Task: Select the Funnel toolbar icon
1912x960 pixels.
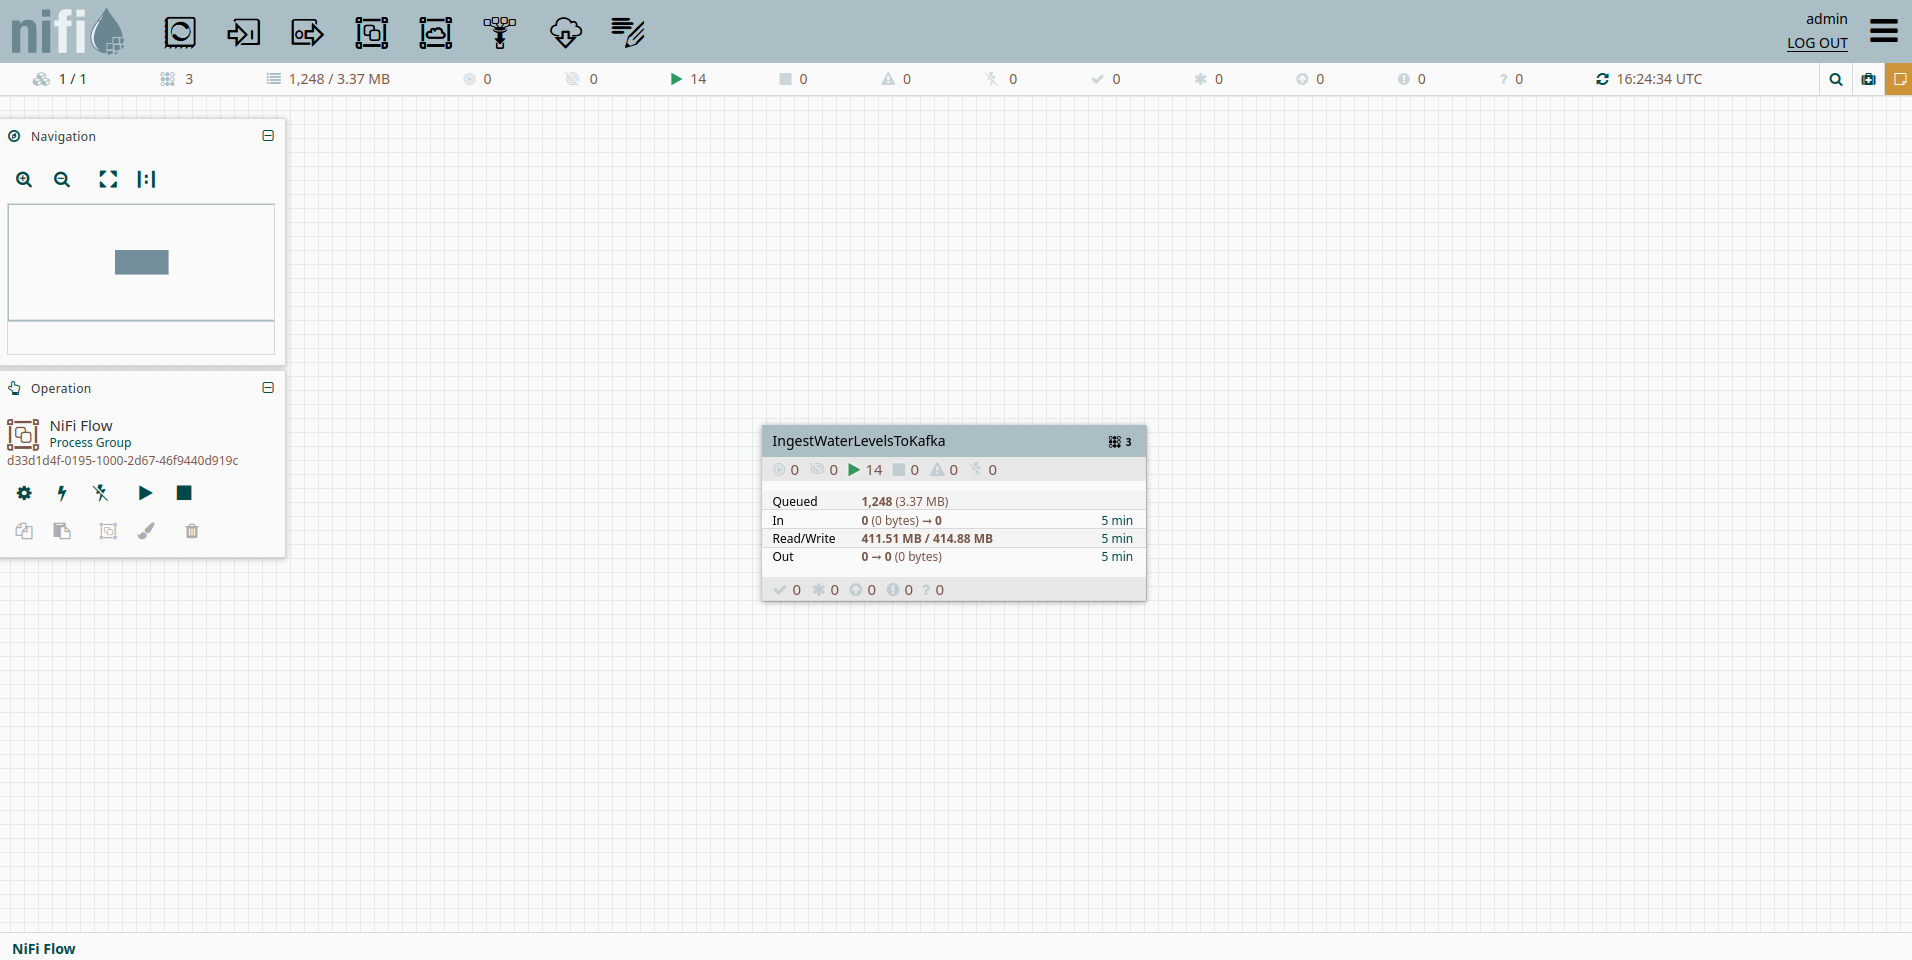Action: point(500,33)
